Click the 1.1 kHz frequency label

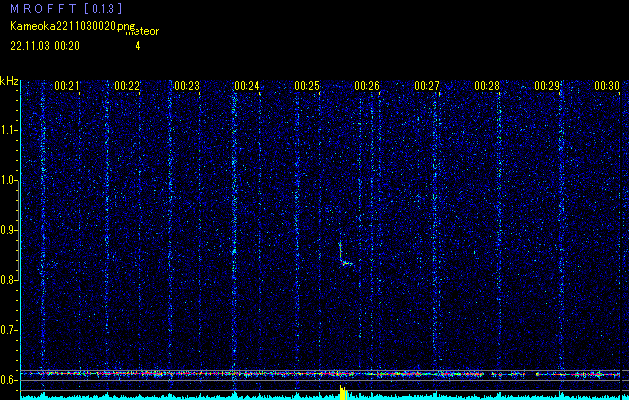click(x=9, y=130)
